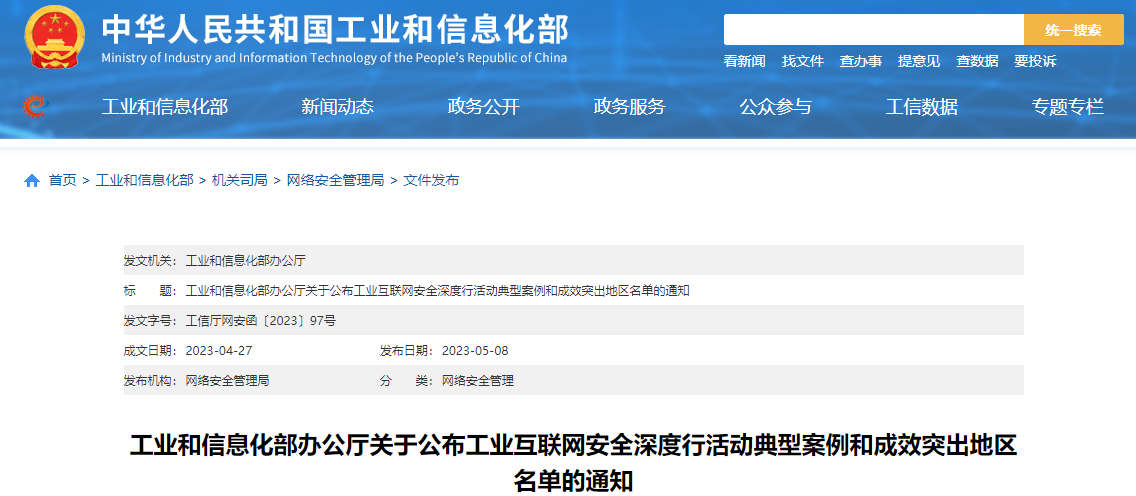Click 网络安全管理局 breadcrumb link

point(335,180)
